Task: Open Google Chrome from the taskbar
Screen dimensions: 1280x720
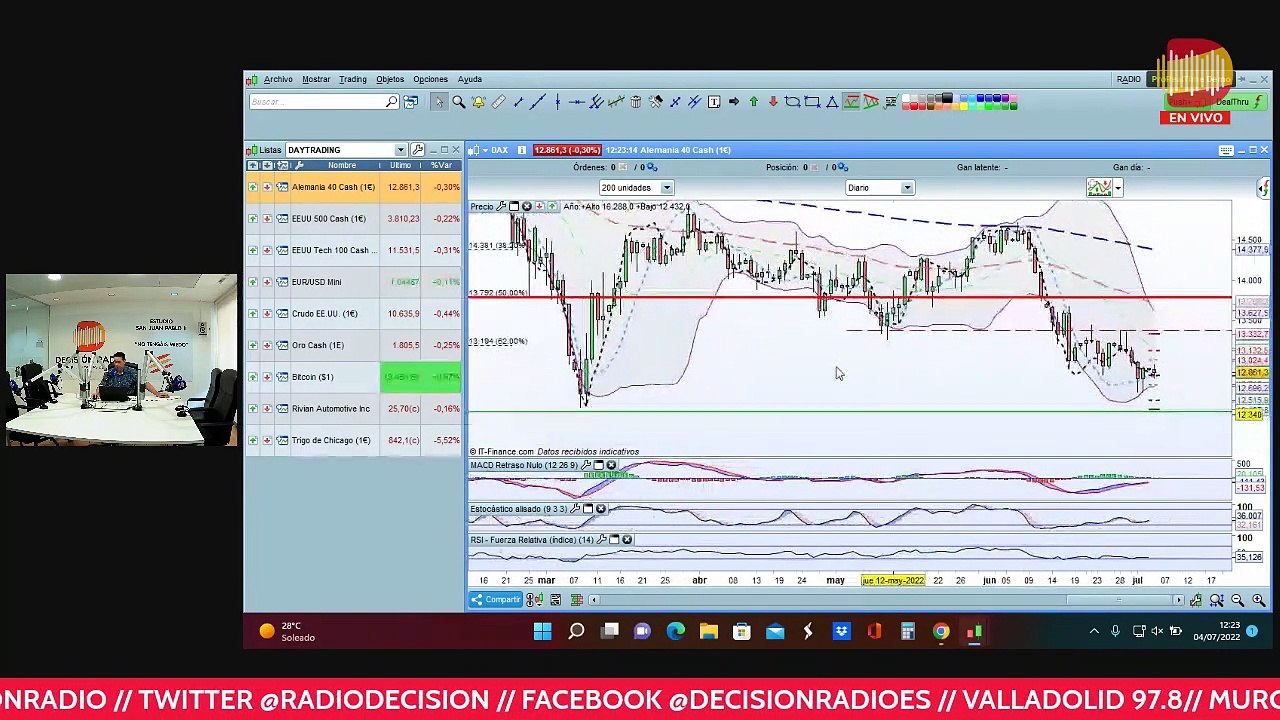Action: [941, 631]
